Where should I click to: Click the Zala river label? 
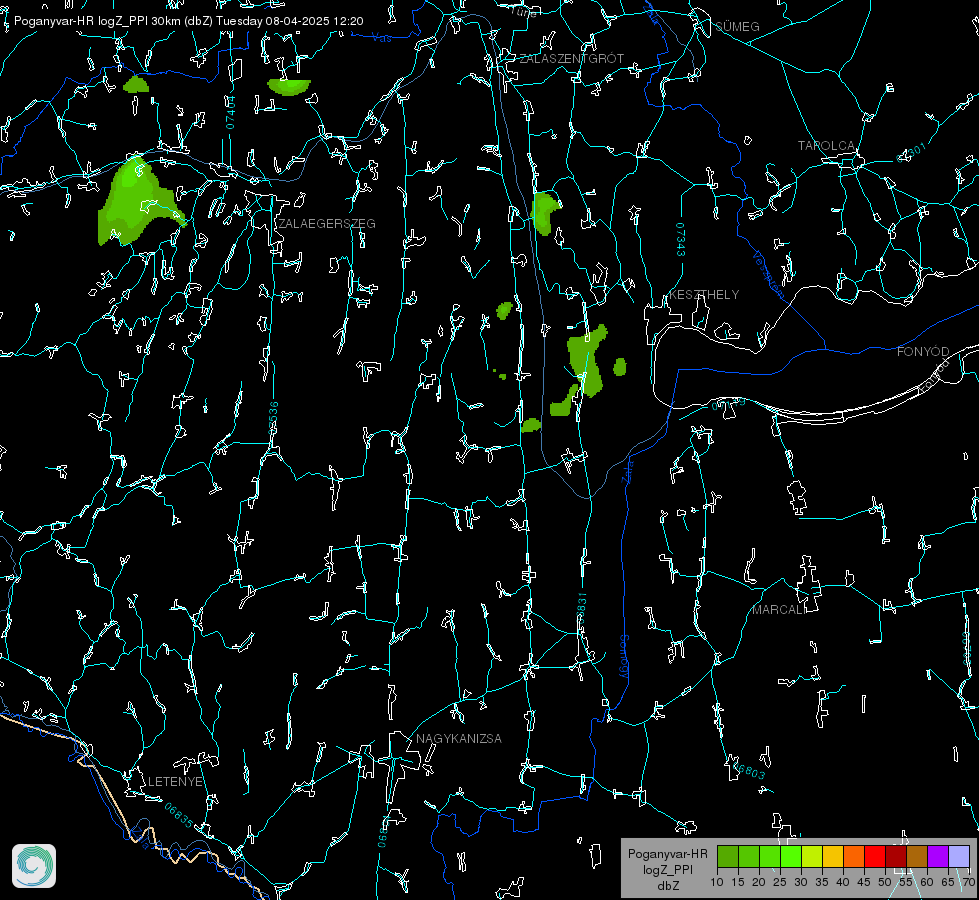(x=627, y=470)
